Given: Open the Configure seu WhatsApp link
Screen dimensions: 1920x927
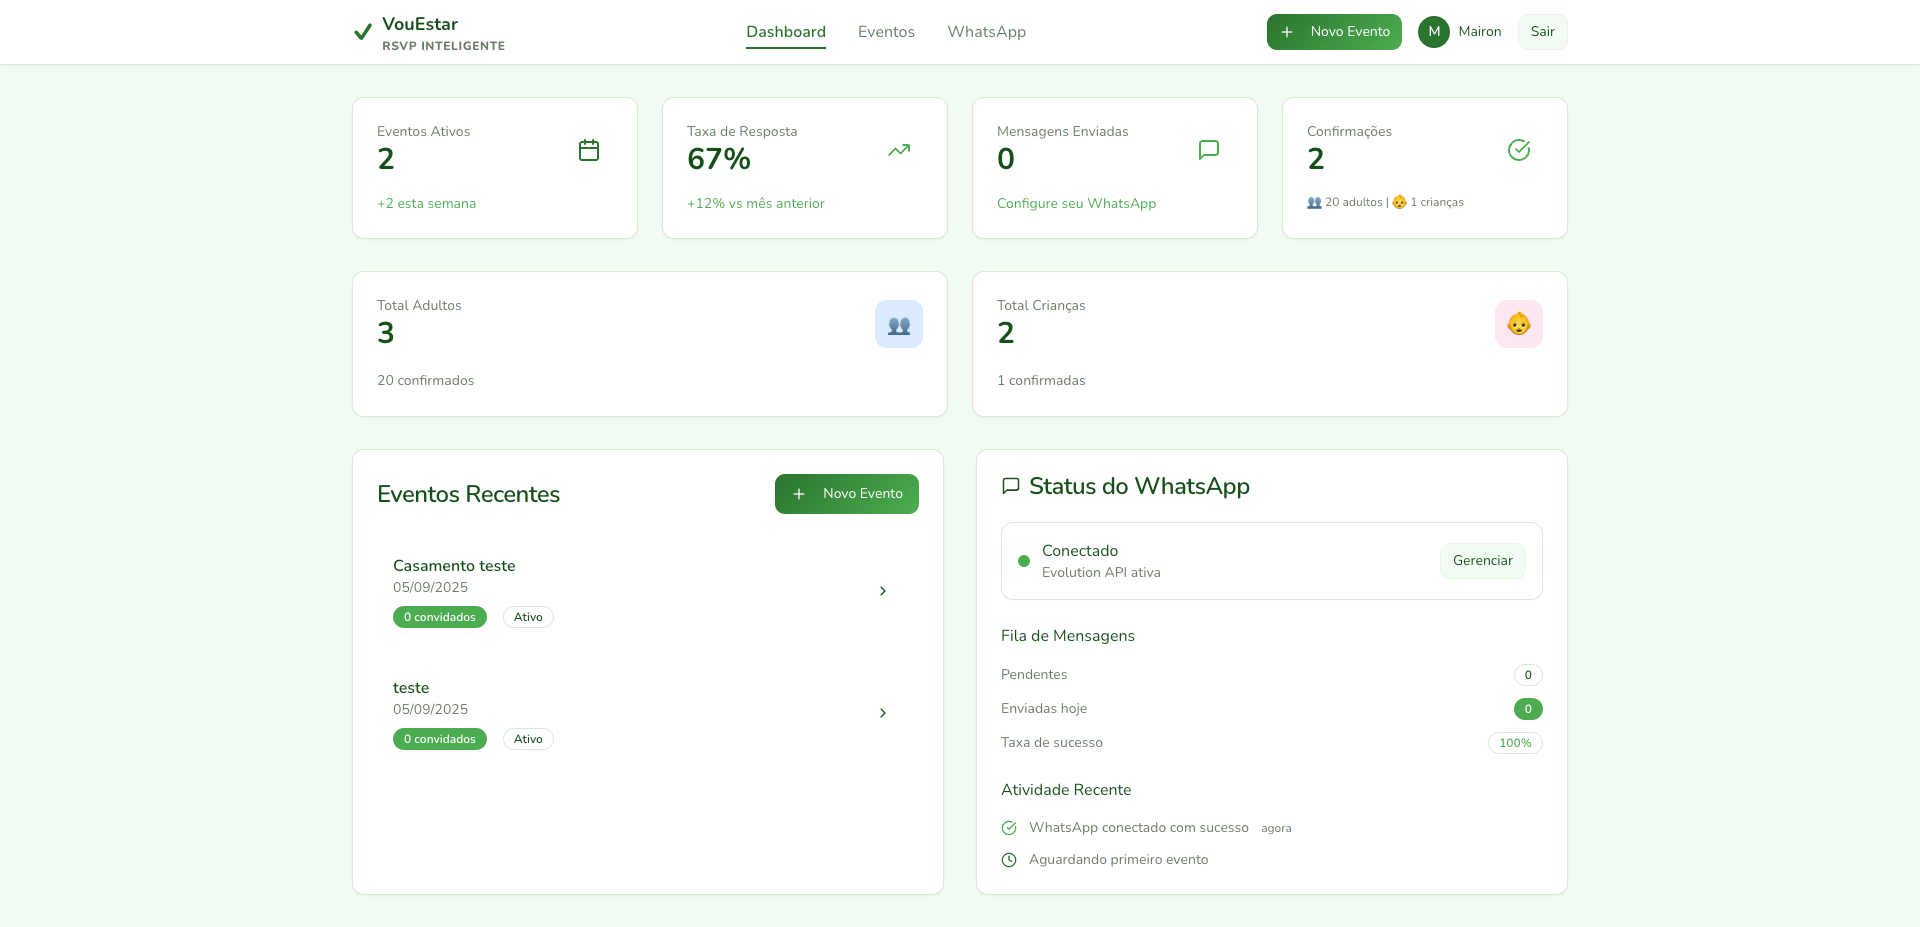Looking at the screenshot, I should (1075, 203).
